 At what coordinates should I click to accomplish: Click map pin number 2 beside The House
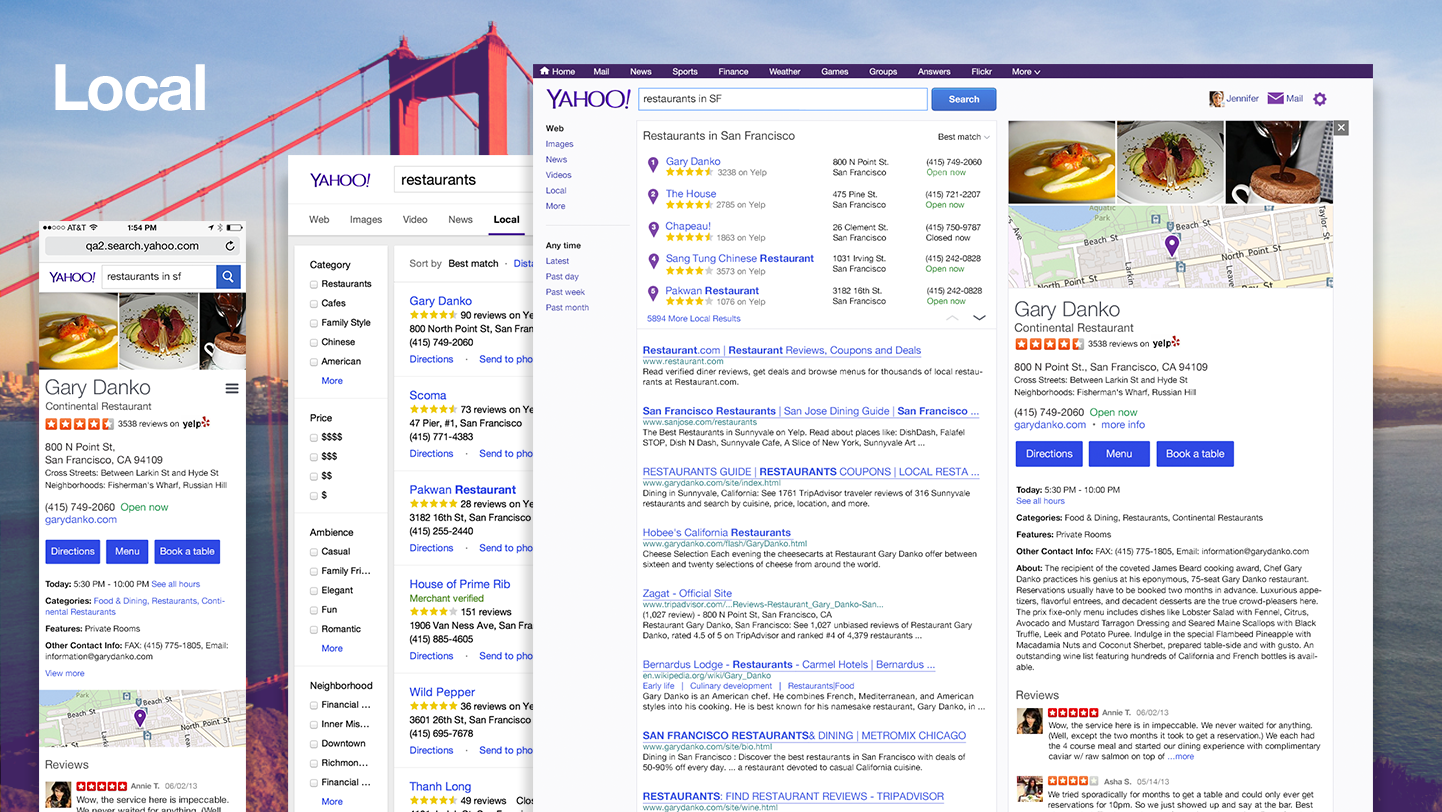click(653, 197)
